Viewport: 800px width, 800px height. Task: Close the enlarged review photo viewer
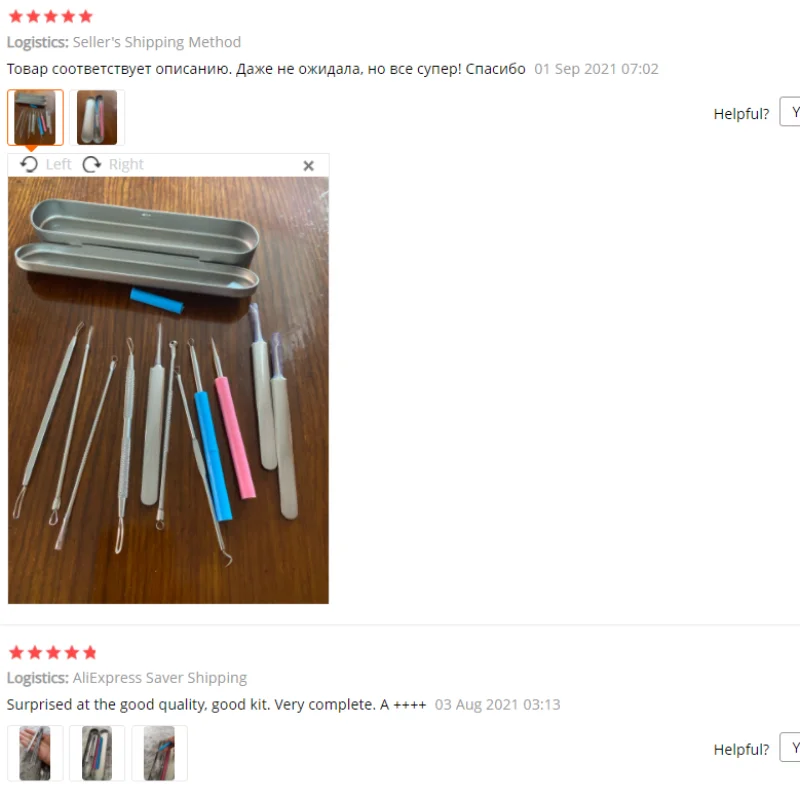click(x=308, y=165)
